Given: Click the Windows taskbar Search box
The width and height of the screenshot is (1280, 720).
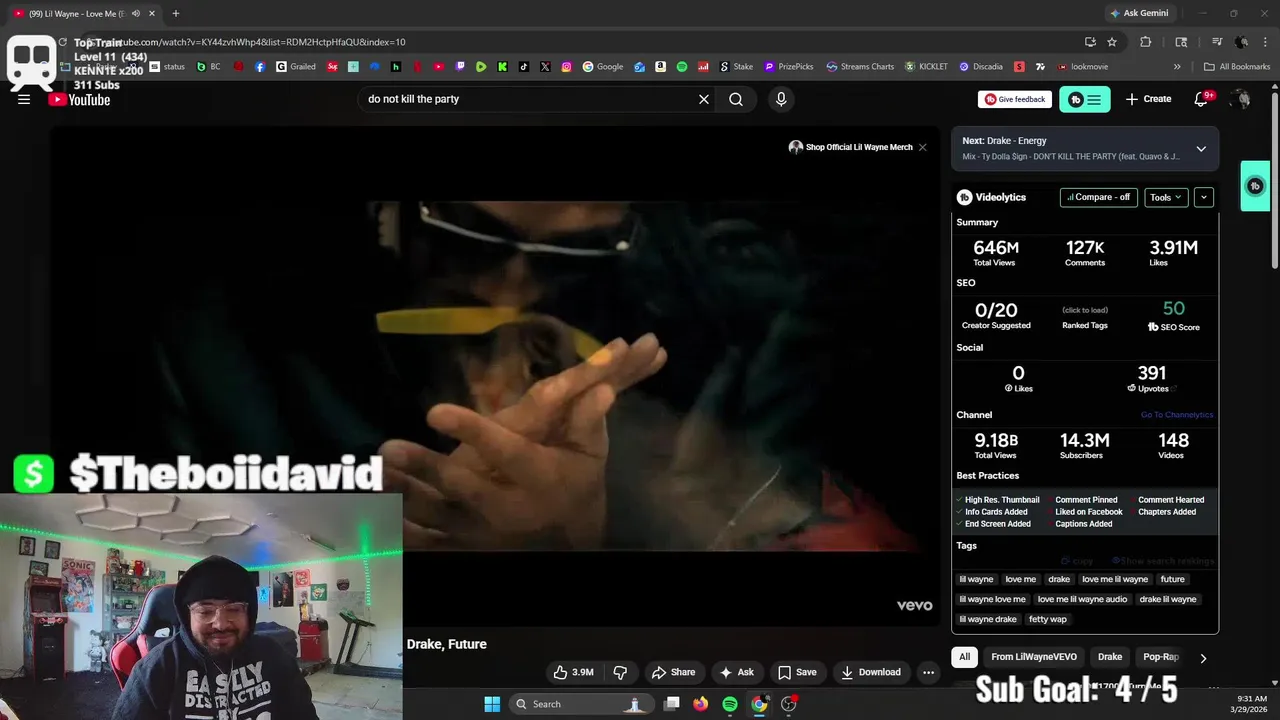Looking at the screenshot, I should point(580,704).
